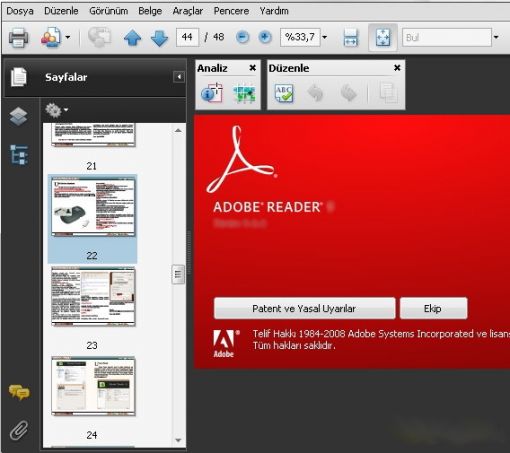
Task: Click the page number field showing 44
Action: pyautogui.click(x=187, y=37)
